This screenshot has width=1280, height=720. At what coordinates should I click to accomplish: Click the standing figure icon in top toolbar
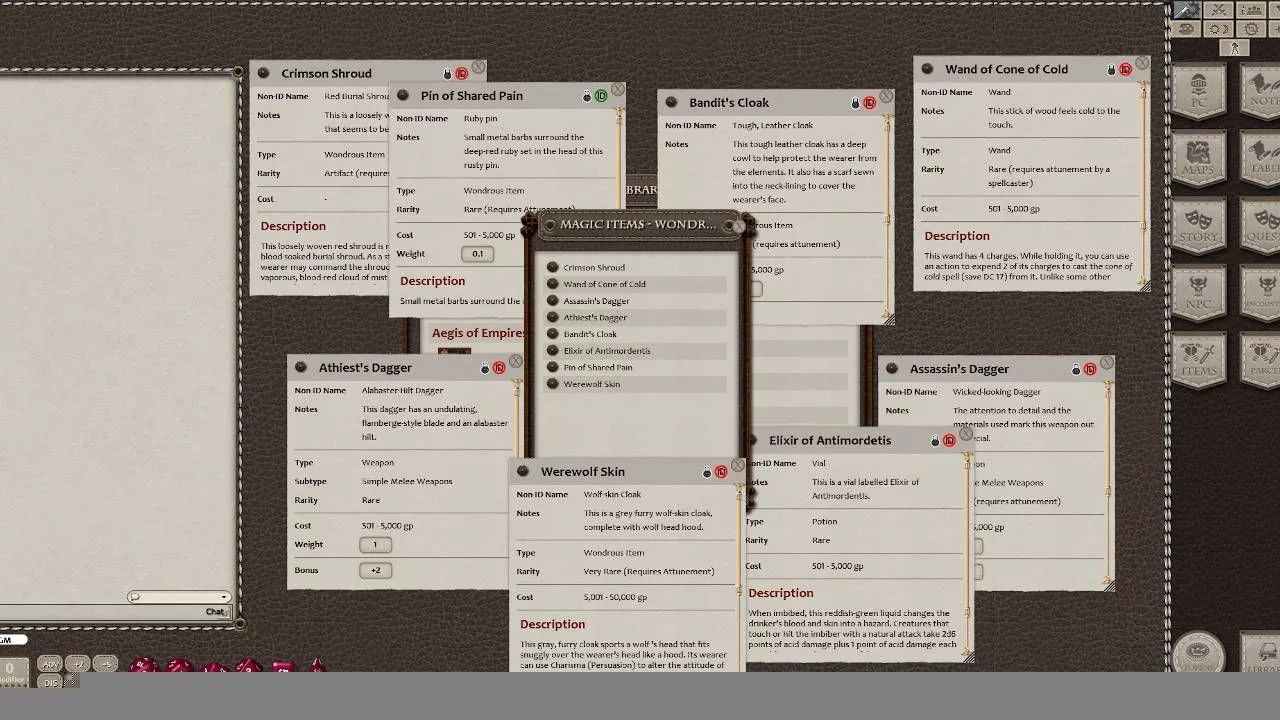pos(1235,47)
